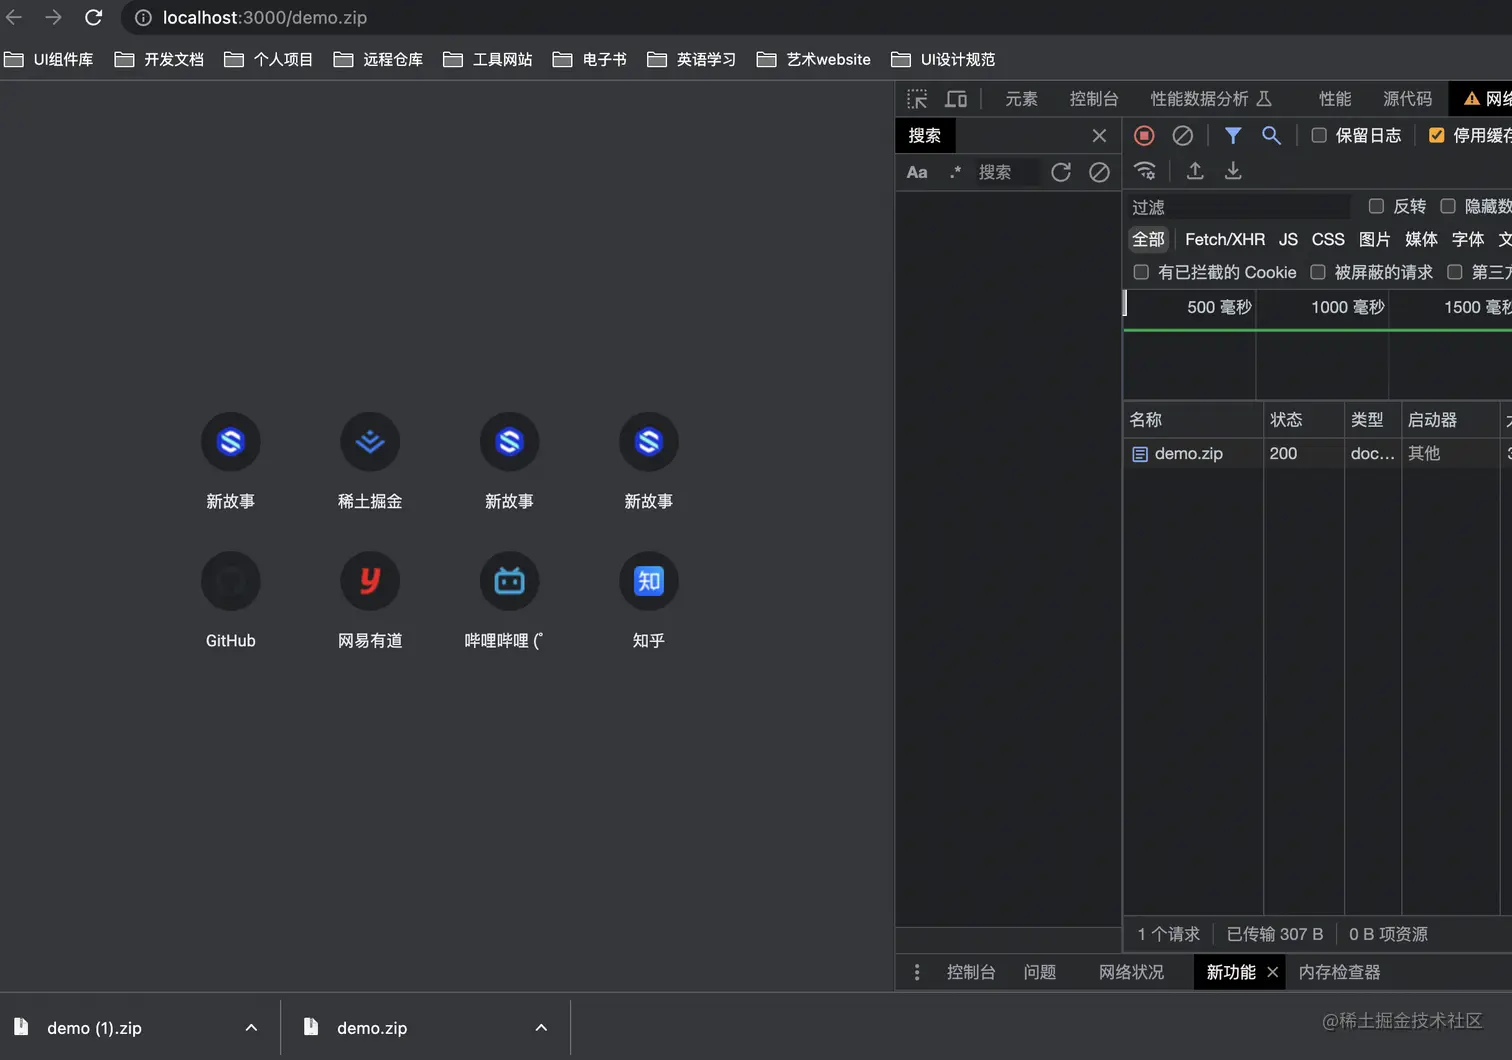This screenshot has width=1512, height=1060.
Task: Open the 内存检查器 drawer tab
Action: coord(1339,972)
